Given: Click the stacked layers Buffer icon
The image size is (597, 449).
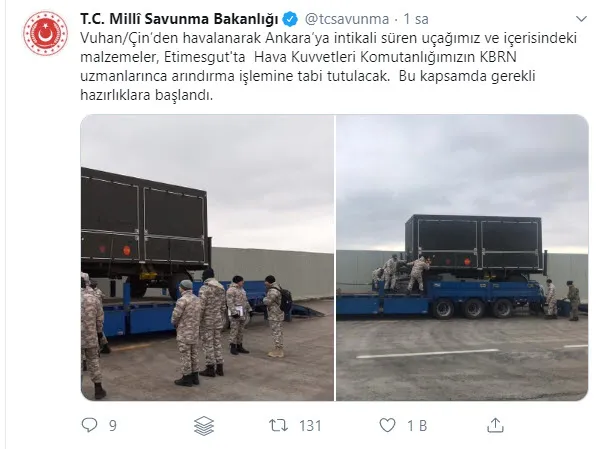Looking at the screenshot, I should [204, 425].
